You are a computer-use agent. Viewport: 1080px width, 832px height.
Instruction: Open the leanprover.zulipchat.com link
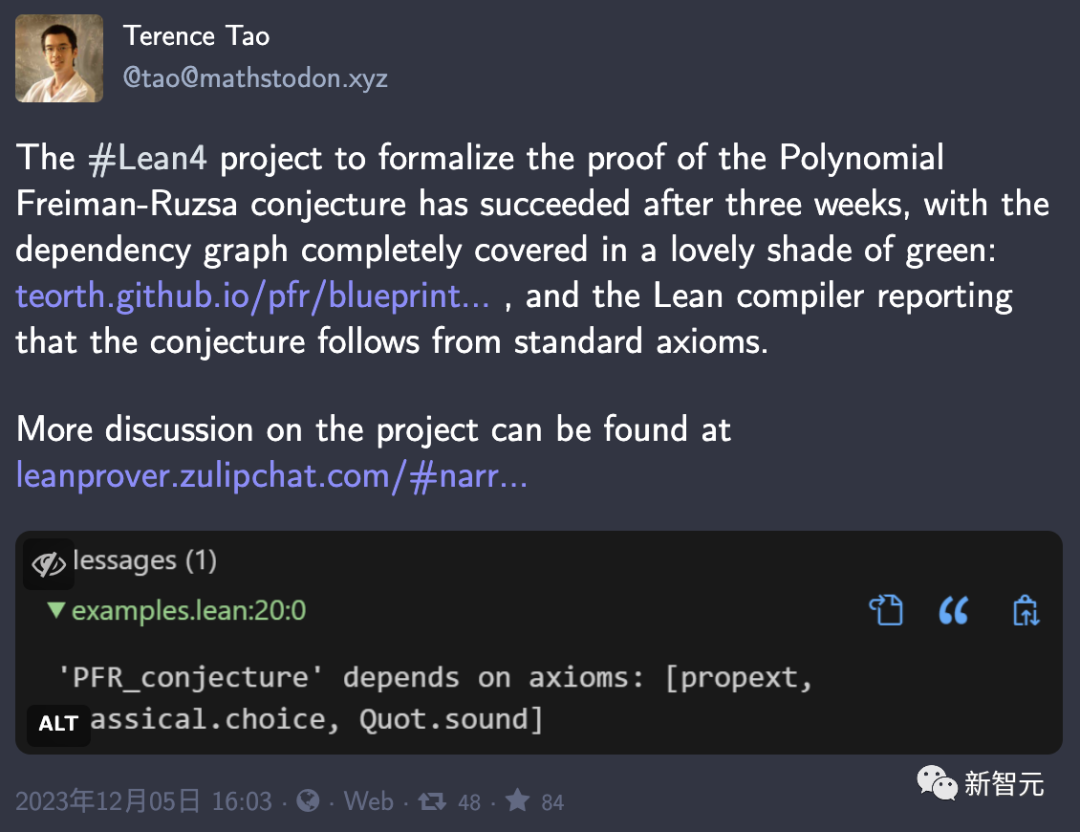(x=271, y=476)
